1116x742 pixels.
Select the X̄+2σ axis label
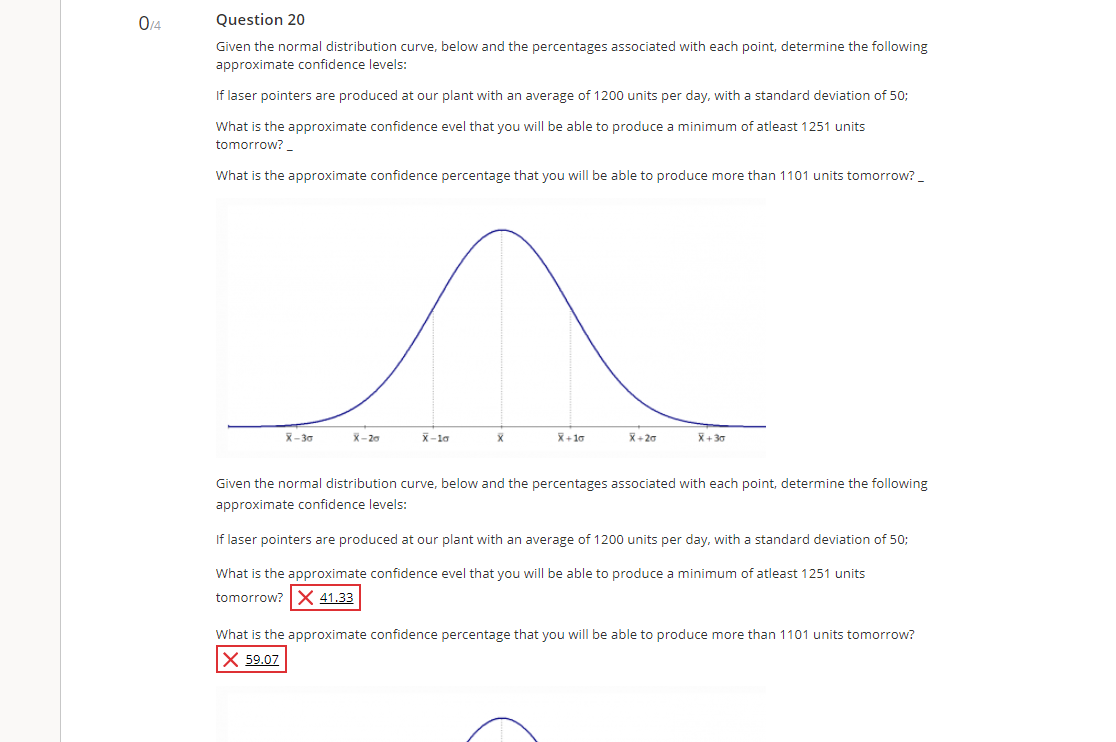pos(641,437)
